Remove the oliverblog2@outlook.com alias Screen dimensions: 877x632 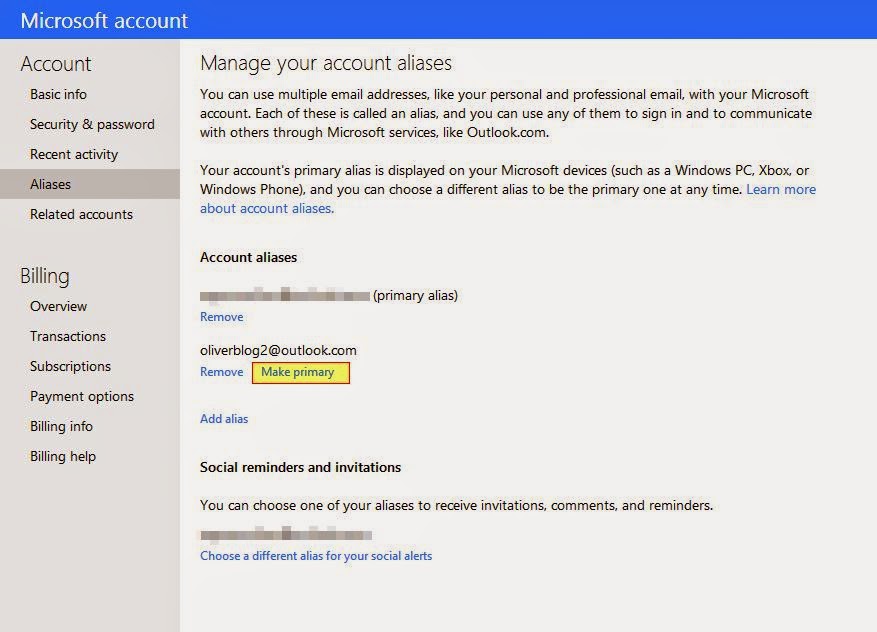(x=221, y=372)
